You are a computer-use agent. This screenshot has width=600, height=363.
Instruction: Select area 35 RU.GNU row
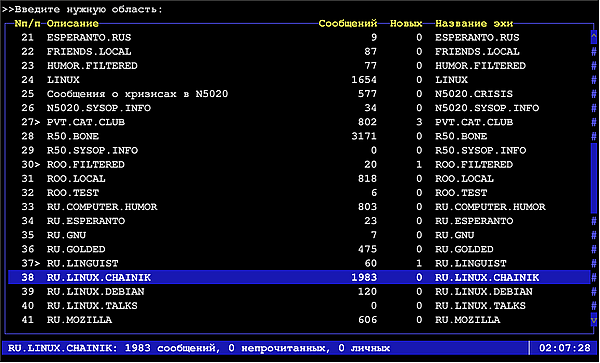click(299, 235)
